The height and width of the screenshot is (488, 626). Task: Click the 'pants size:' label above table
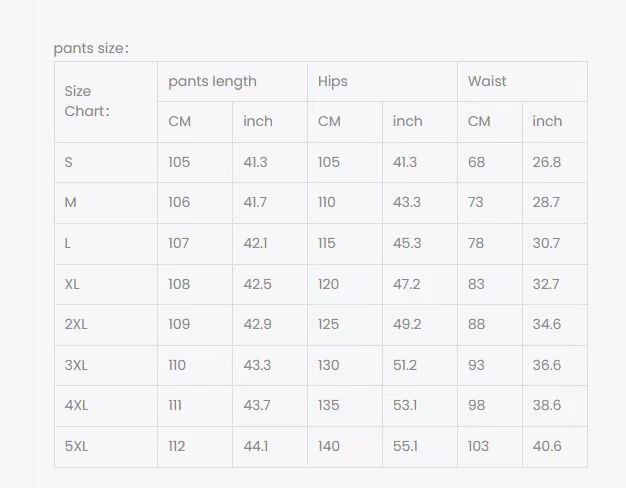91,48
